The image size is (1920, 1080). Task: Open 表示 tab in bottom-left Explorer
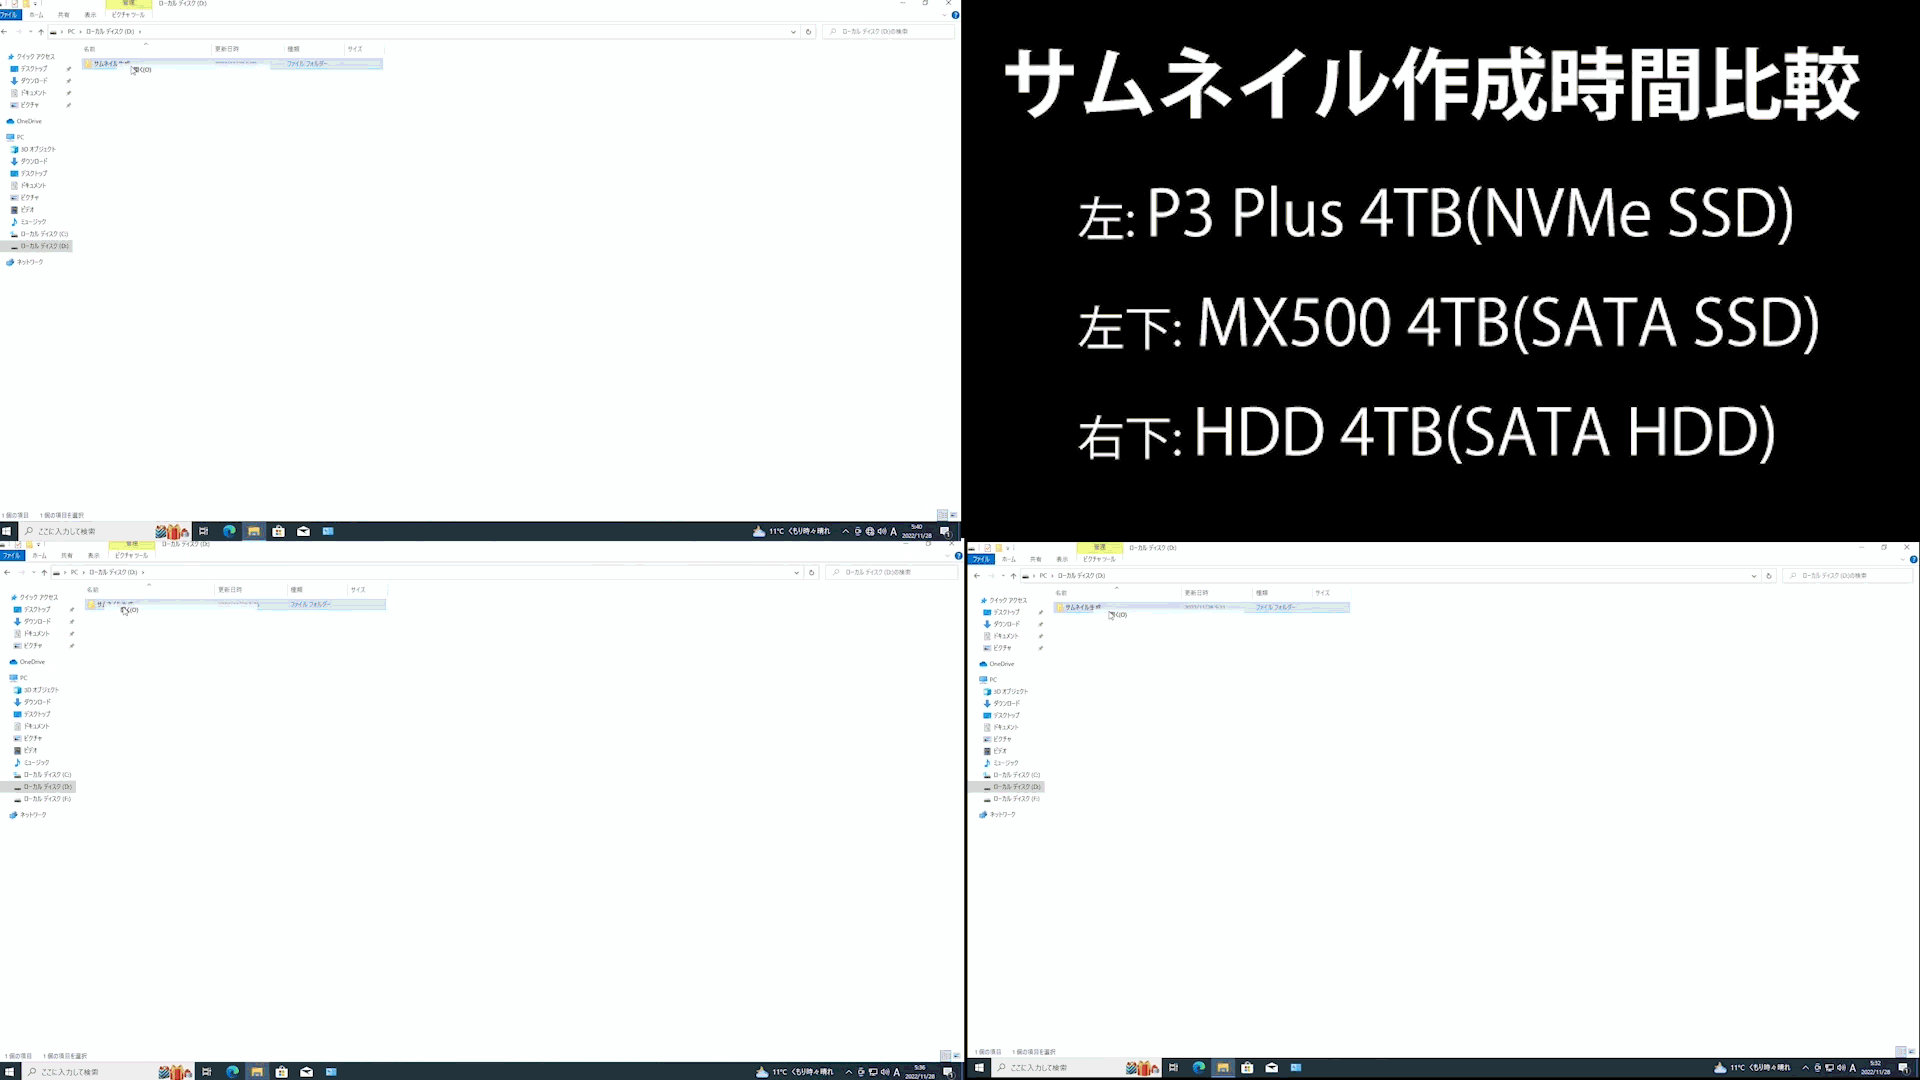point(94,556)
